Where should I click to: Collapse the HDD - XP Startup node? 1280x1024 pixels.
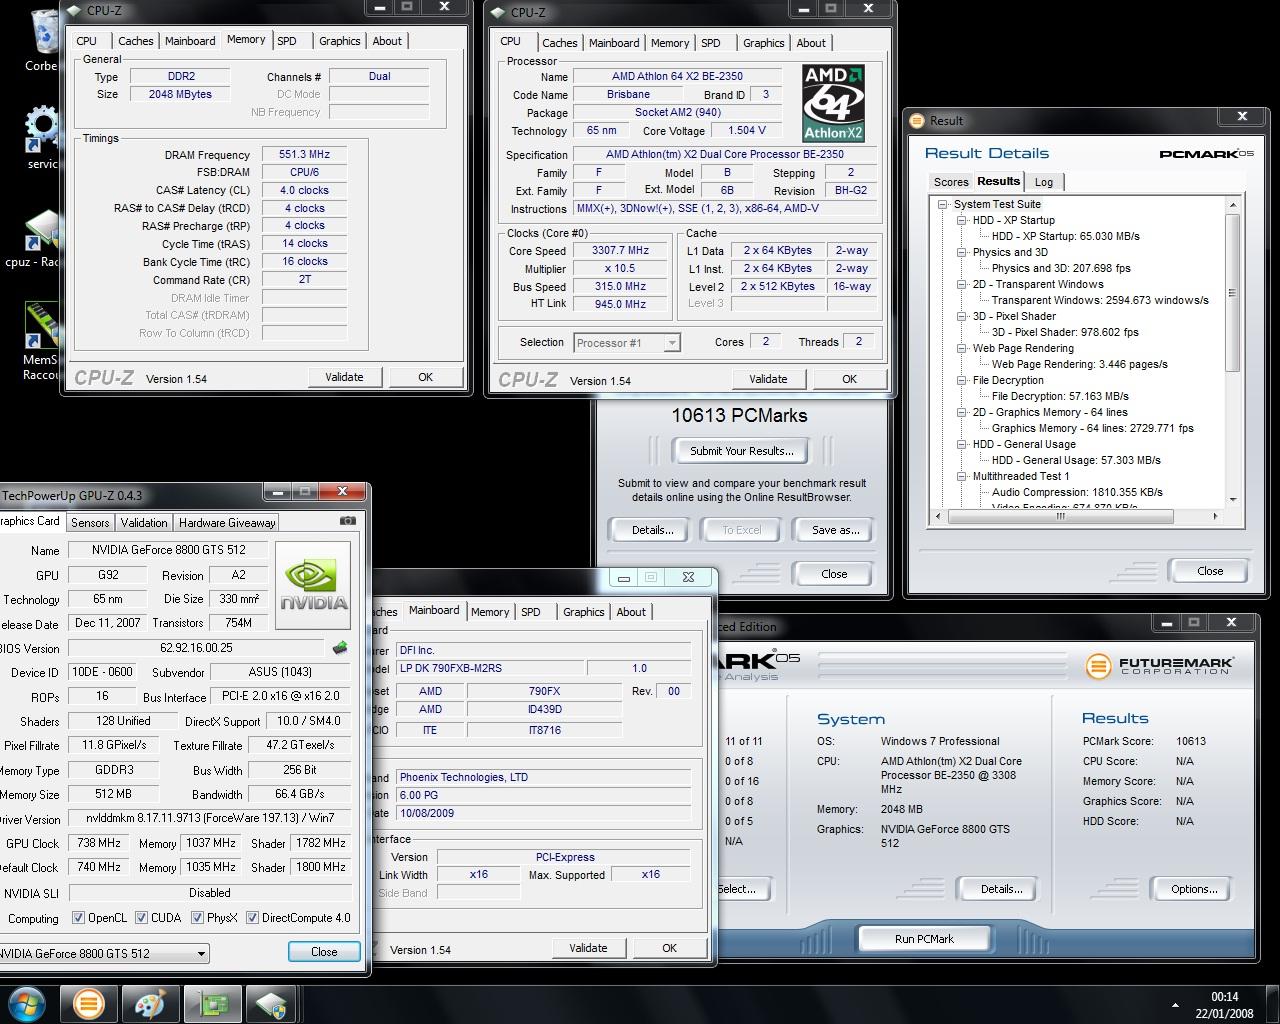point(961,220)
